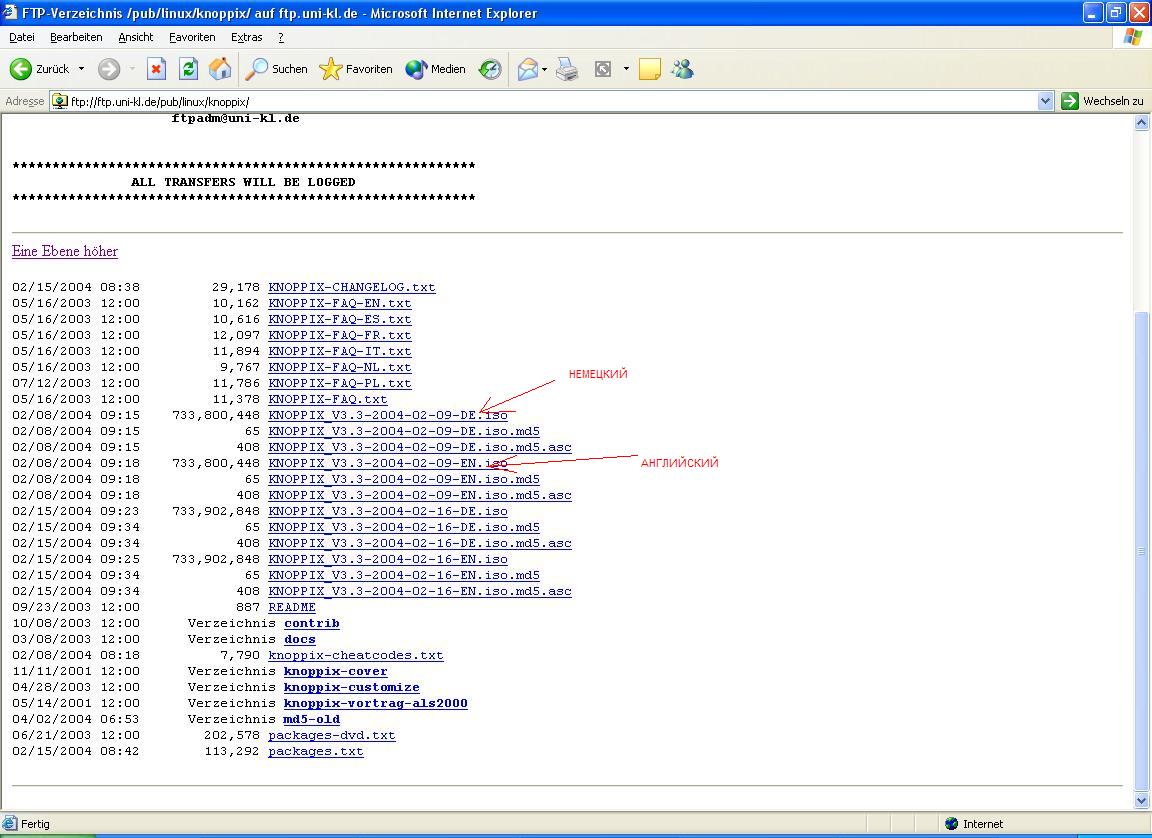The width and height of the screenshot is (1152, 838).
Task: Open the md5-old directory
Action: click(x=312, y=720)
